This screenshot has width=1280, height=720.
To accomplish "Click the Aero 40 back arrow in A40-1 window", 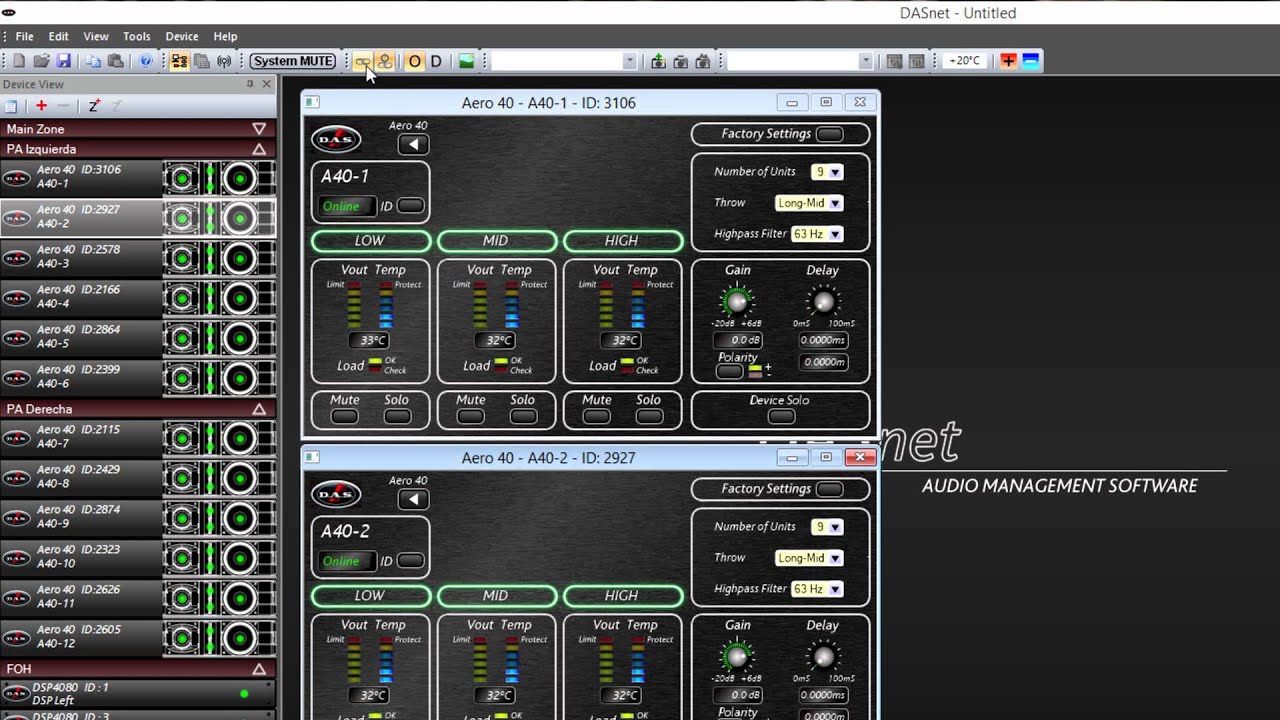I will click(413, 144).
